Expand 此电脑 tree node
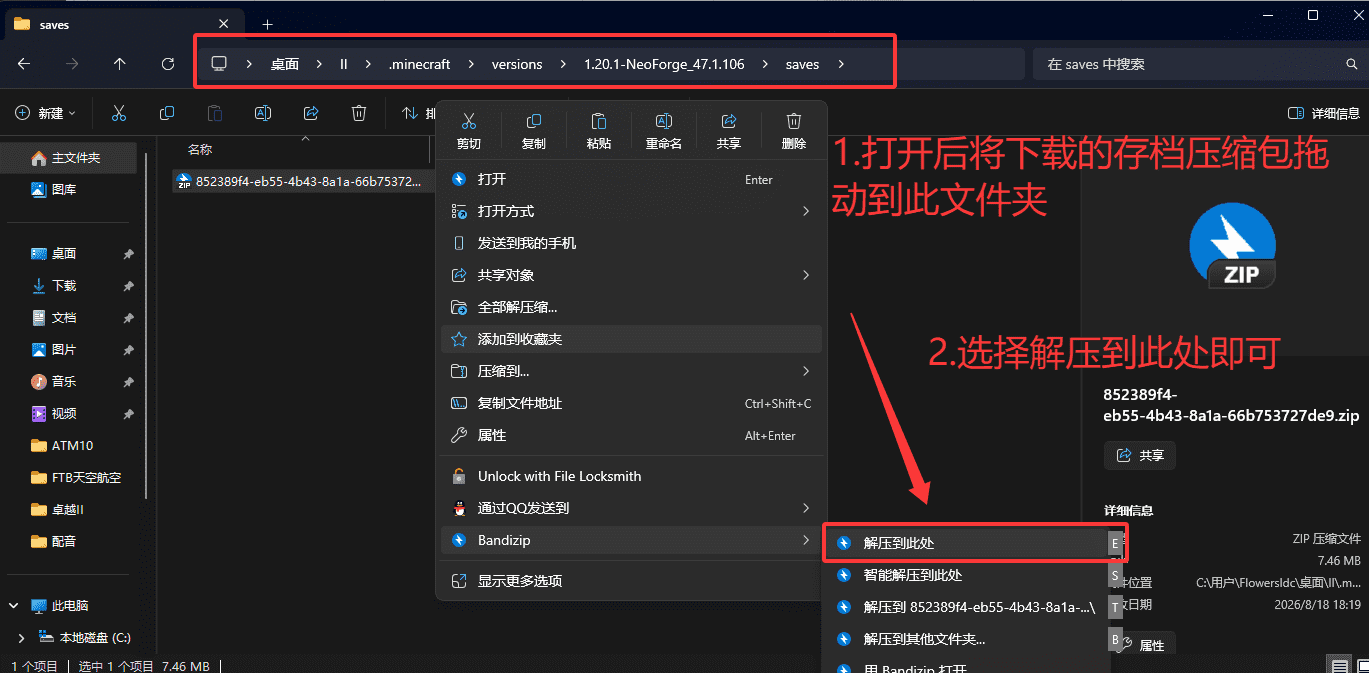The width and height of the screenshot is (1369, 673). 14,605
